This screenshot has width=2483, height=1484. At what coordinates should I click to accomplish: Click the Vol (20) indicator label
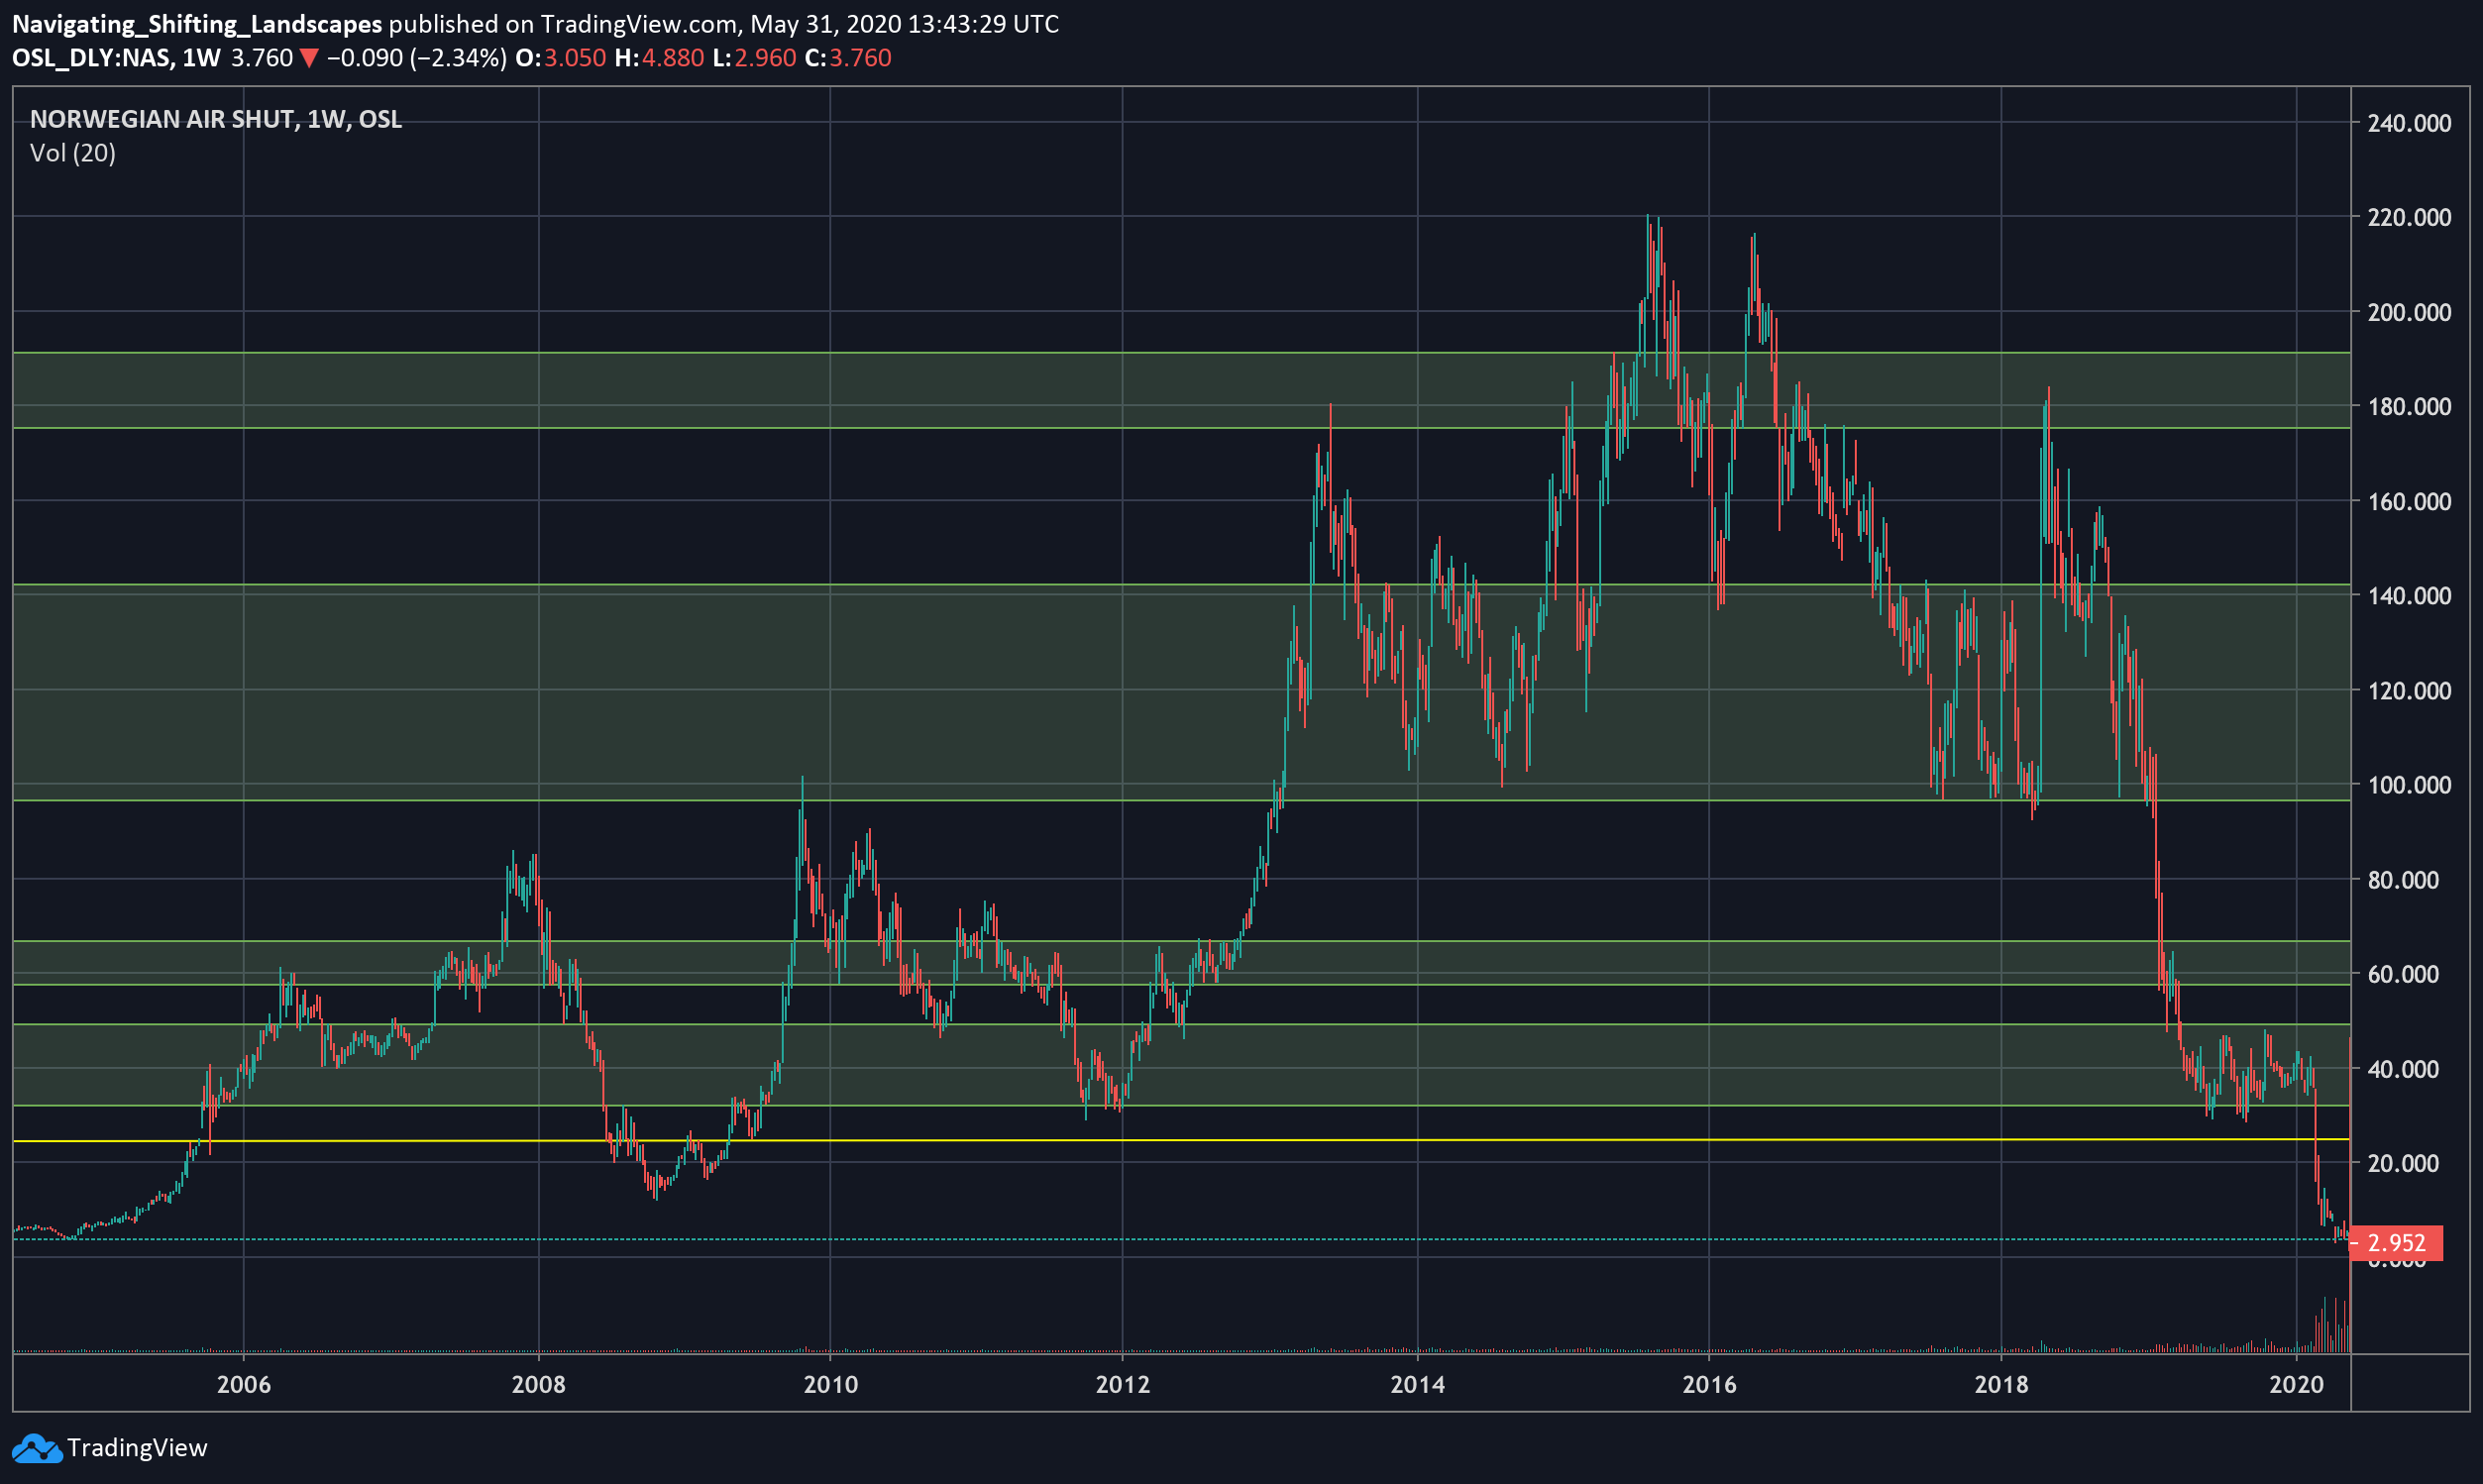tap(72, 153)
